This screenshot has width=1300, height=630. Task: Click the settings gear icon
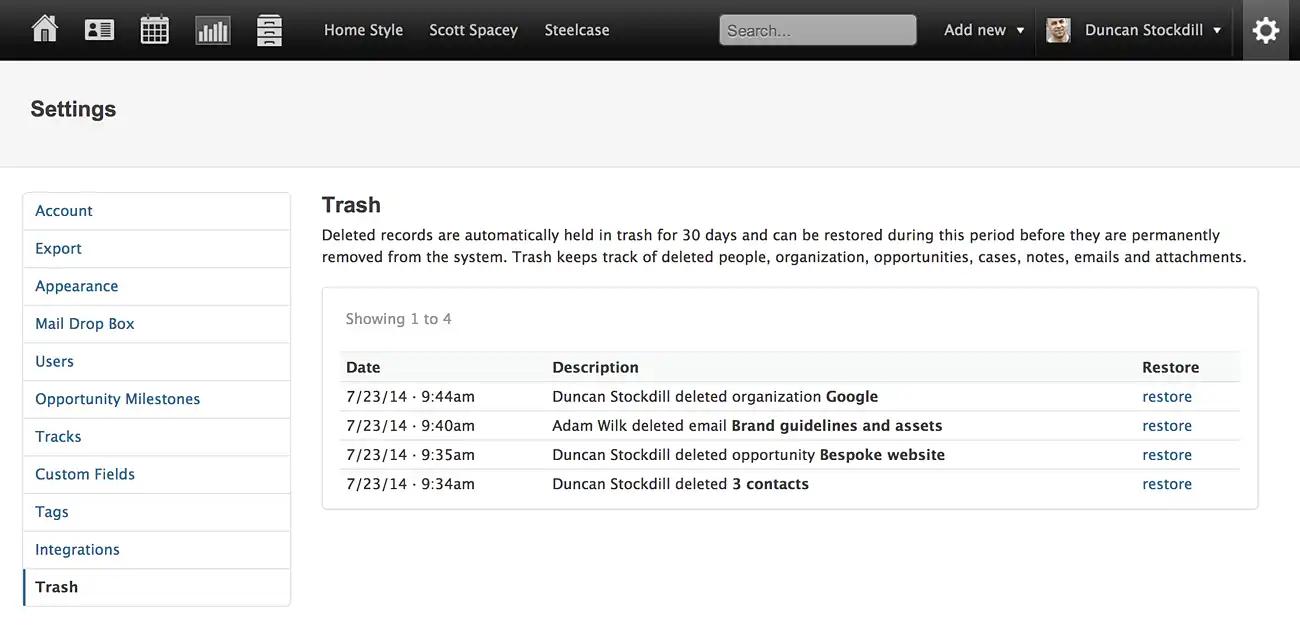click(x=1266, y=30)
